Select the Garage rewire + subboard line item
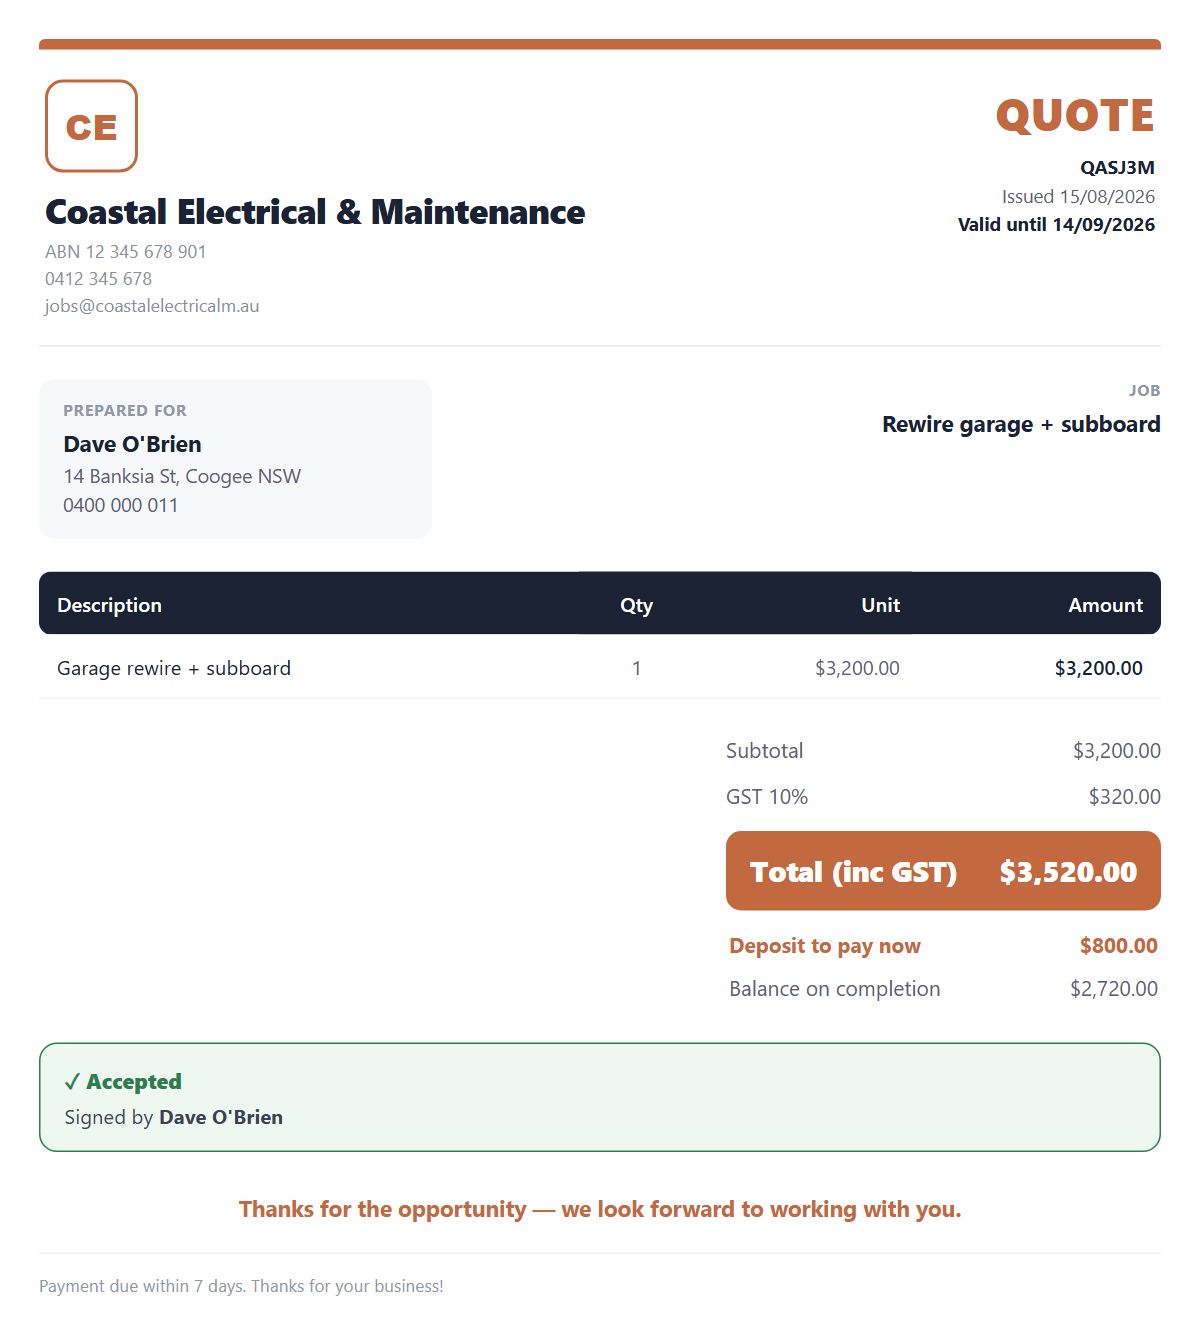Screen dimensions: 1200x1337 pos(600,668)
